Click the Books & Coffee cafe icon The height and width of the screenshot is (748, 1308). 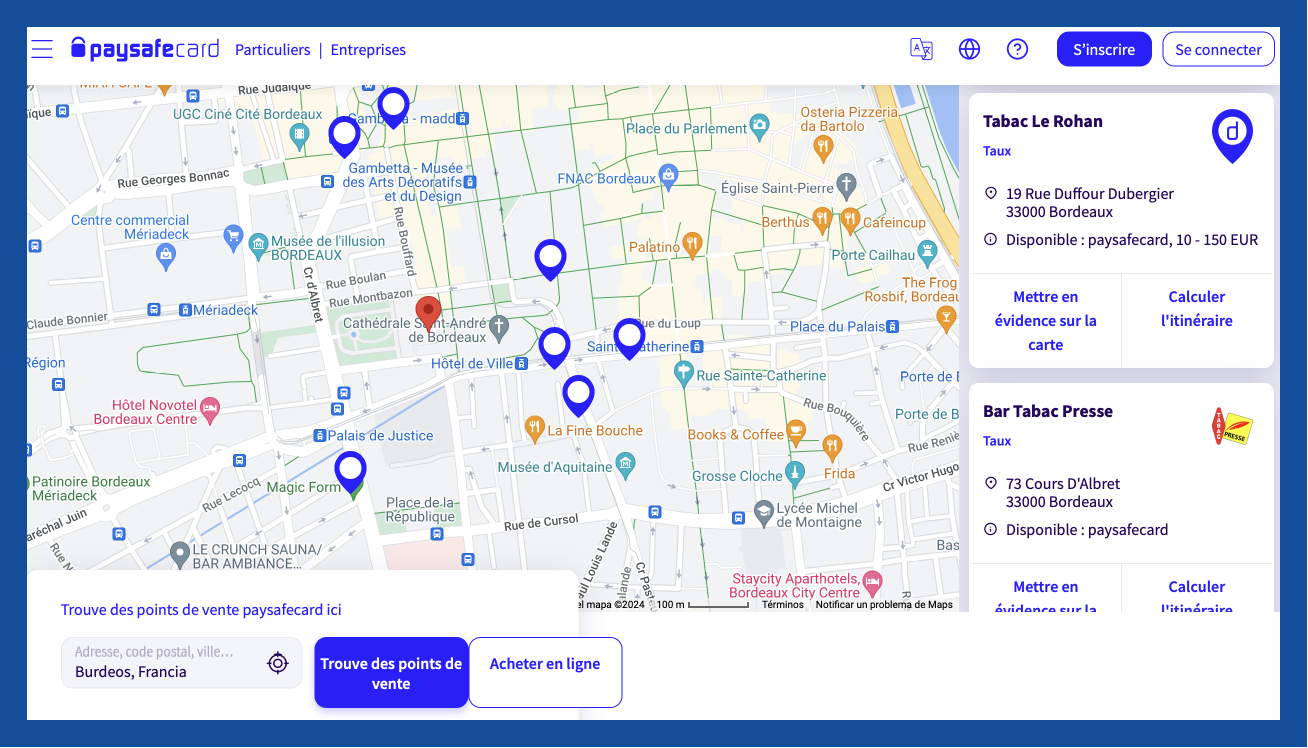[796, 432]
